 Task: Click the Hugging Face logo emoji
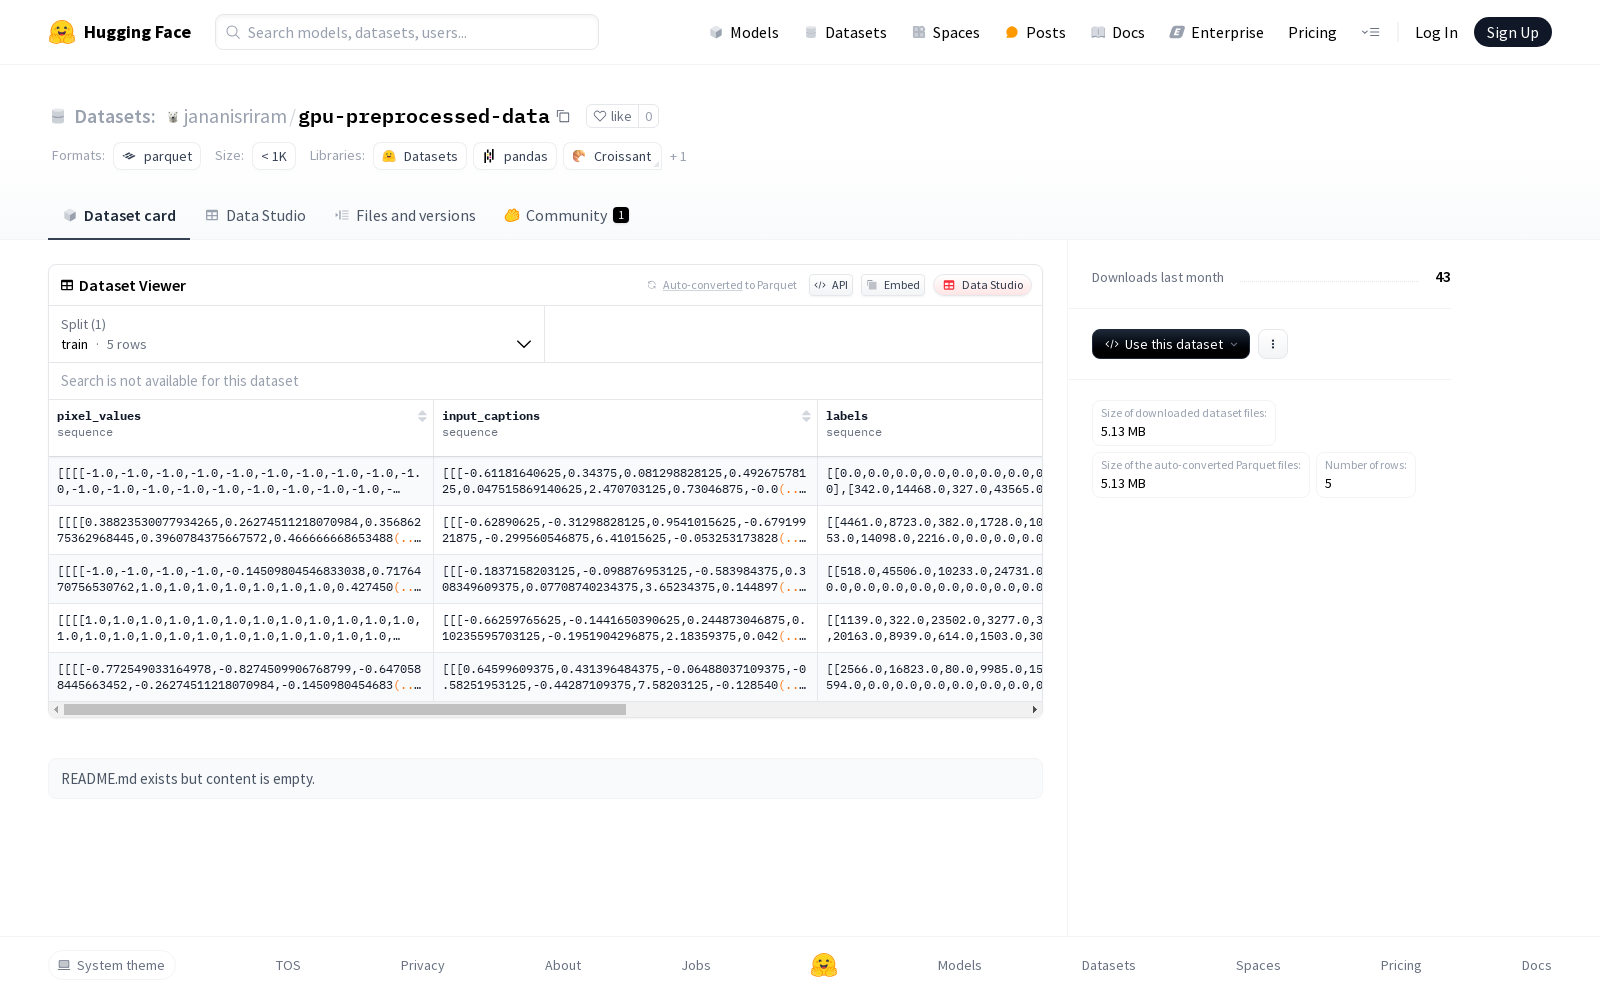click(62, 32)
